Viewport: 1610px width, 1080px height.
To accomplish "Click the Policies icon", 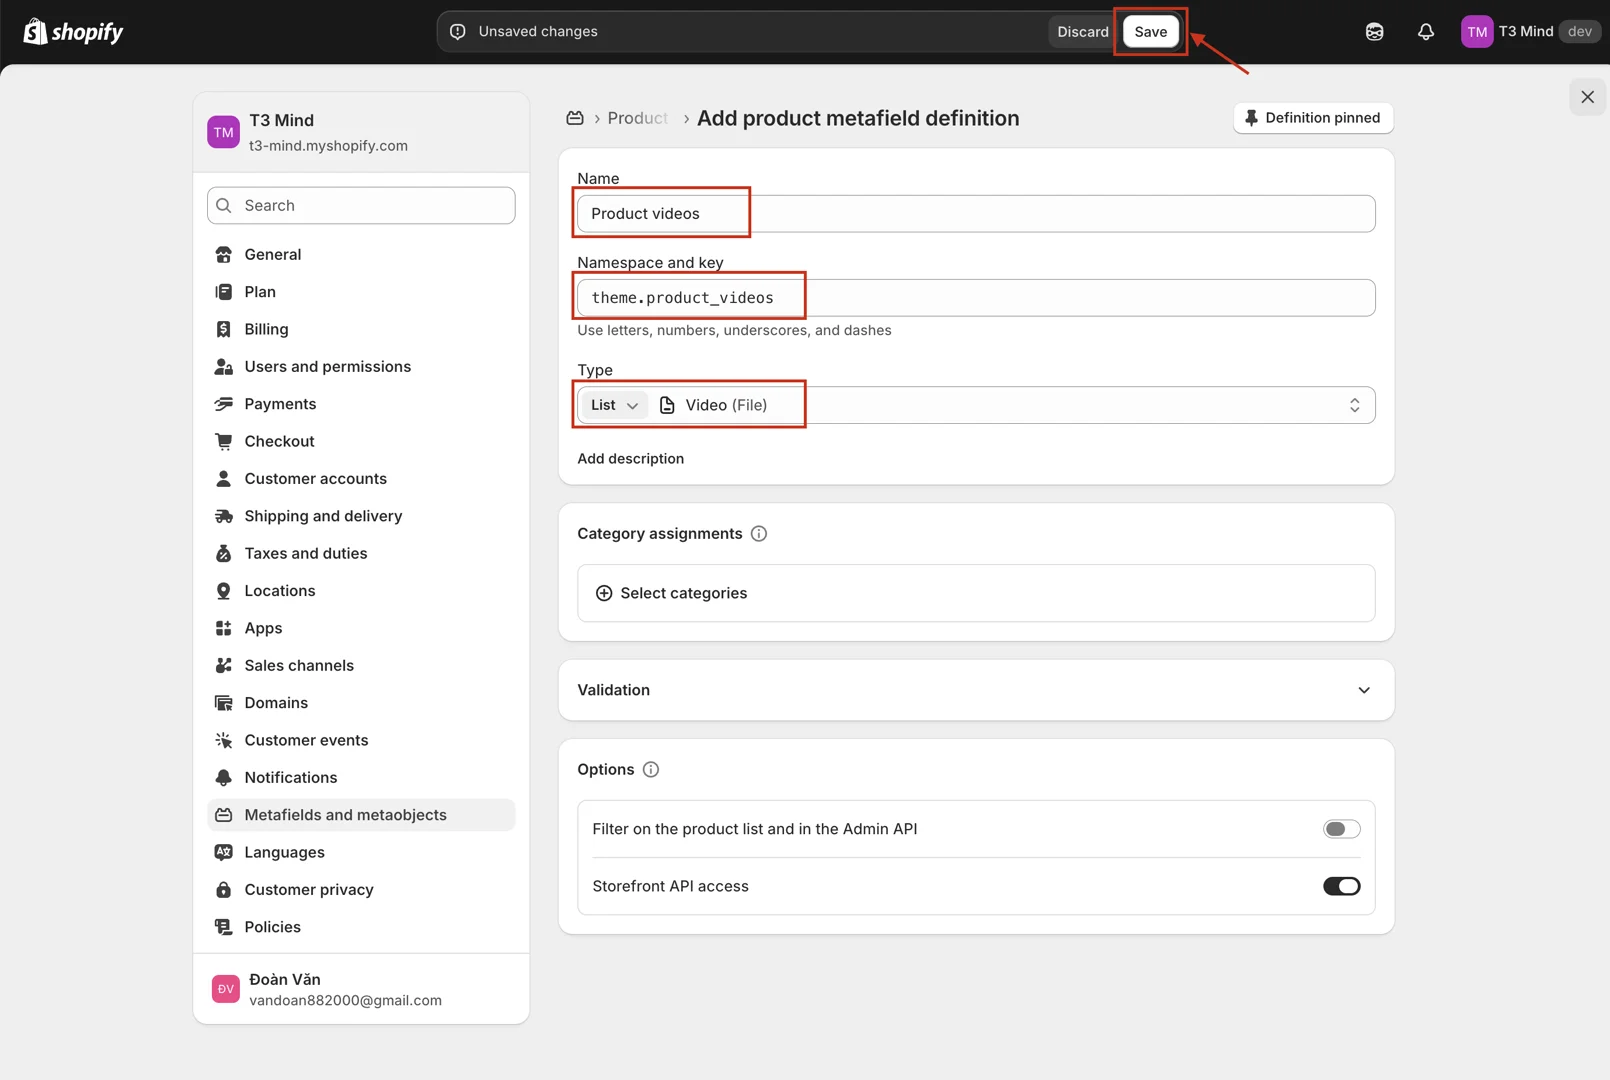I will pos(224,927).
